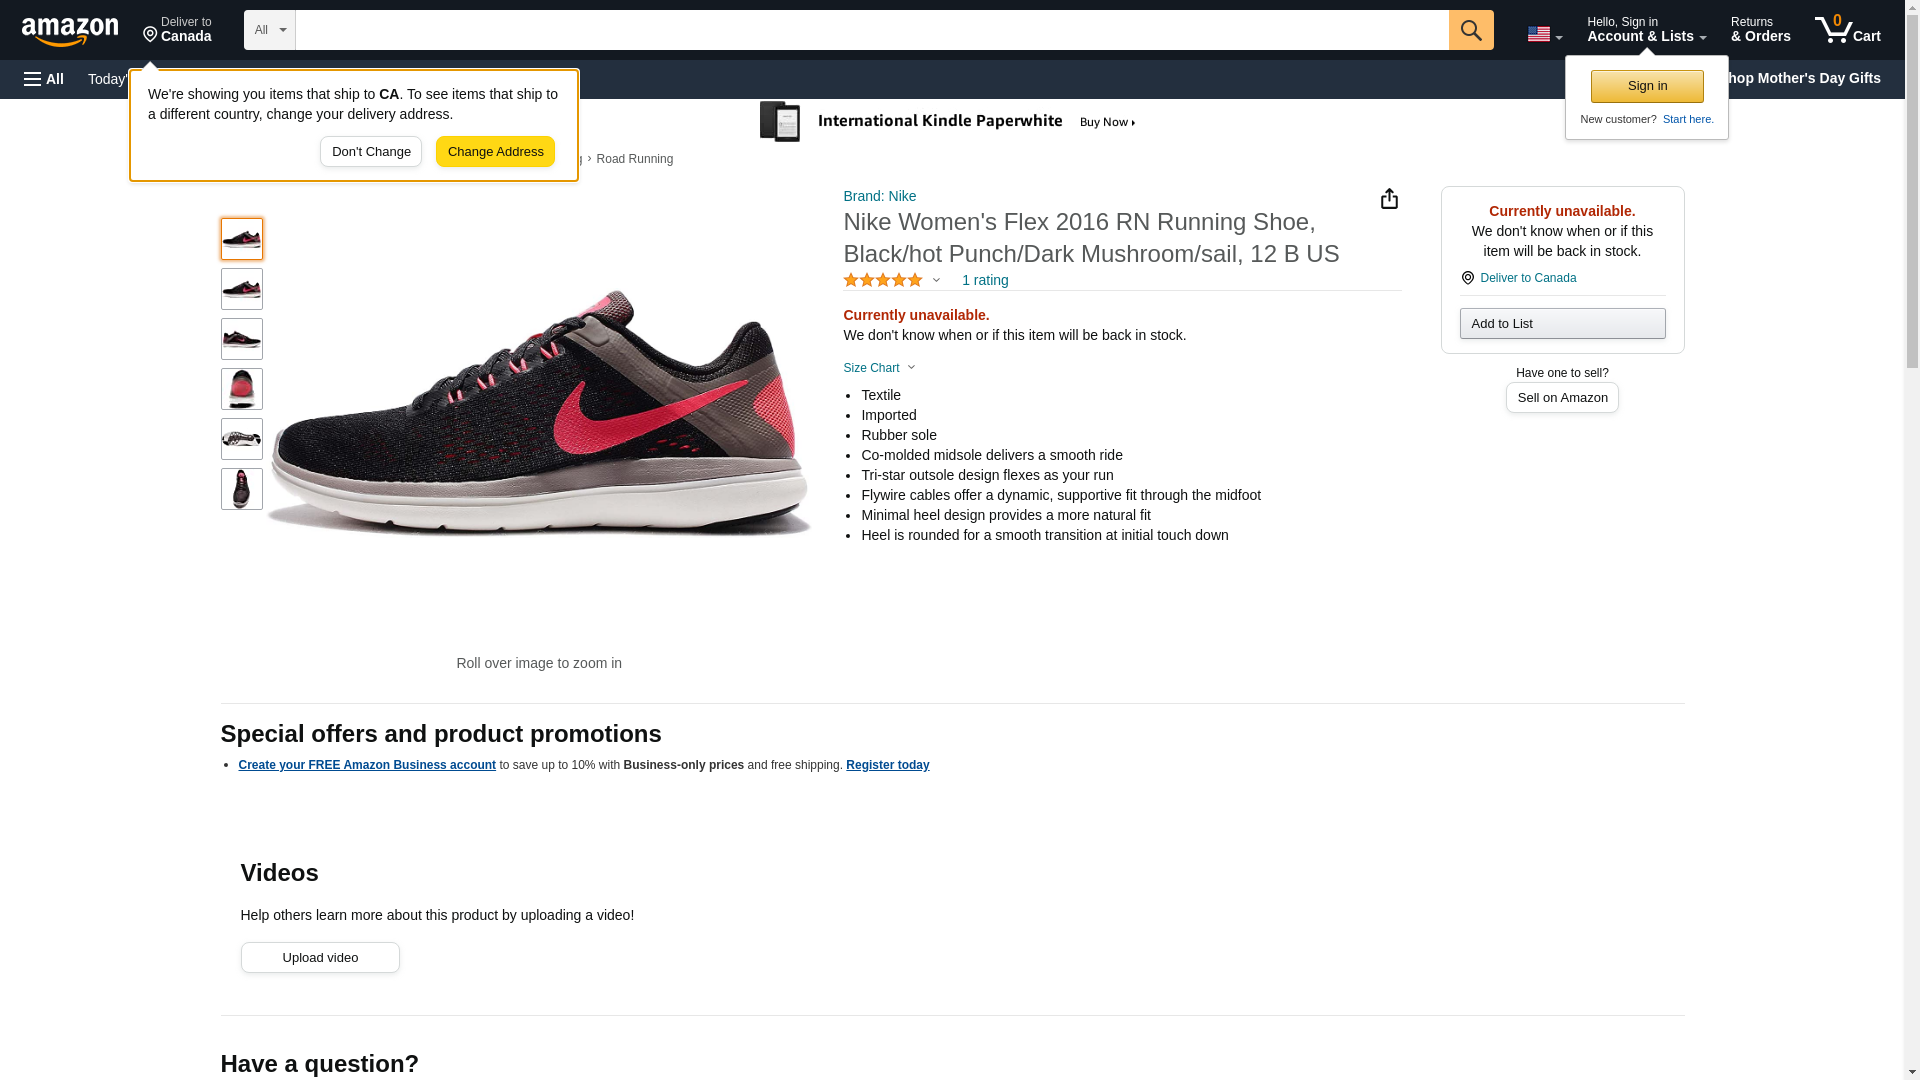The height and width of the screenshot is (1080, 1920).
Task: Open Account & Lists menu
Action: pyautogui.click(x=1646, y=30)
